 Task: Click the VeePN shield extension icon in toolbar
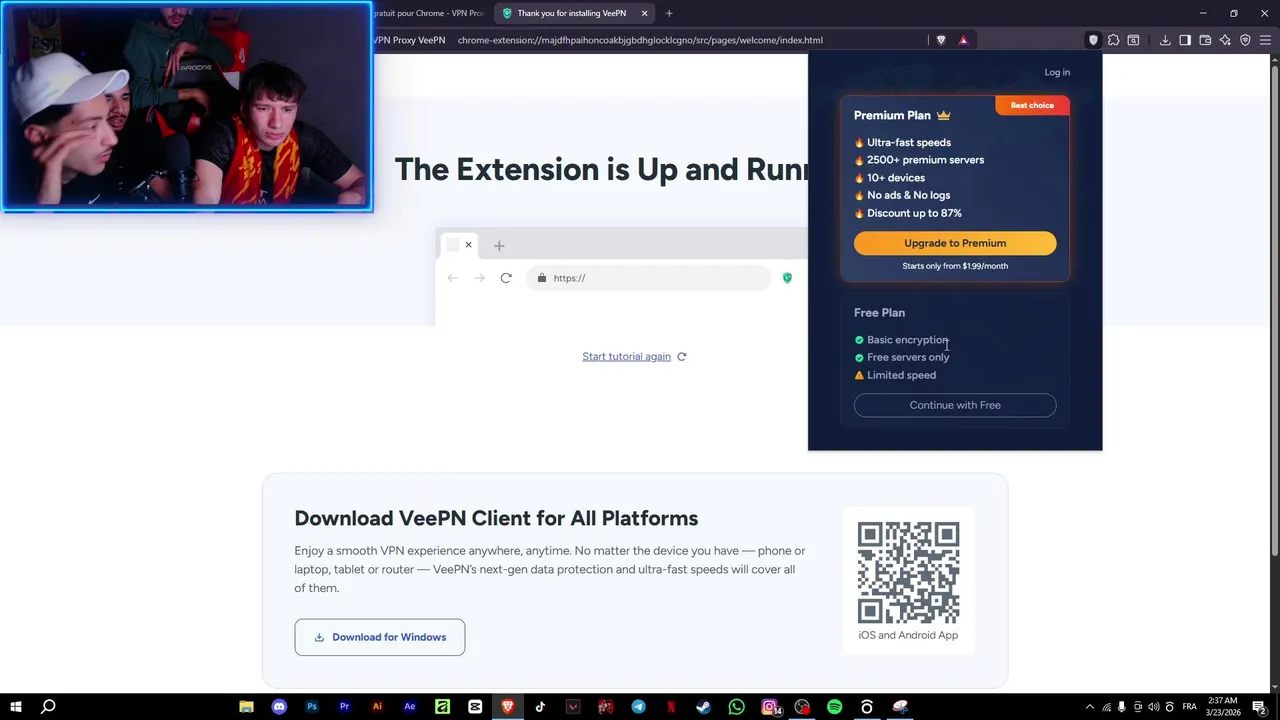(1093, 40)
